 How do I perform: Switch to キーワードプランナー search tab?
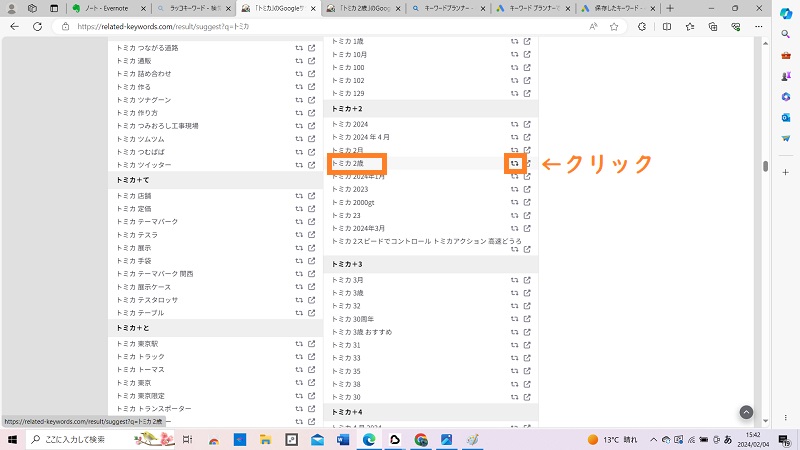448,9
